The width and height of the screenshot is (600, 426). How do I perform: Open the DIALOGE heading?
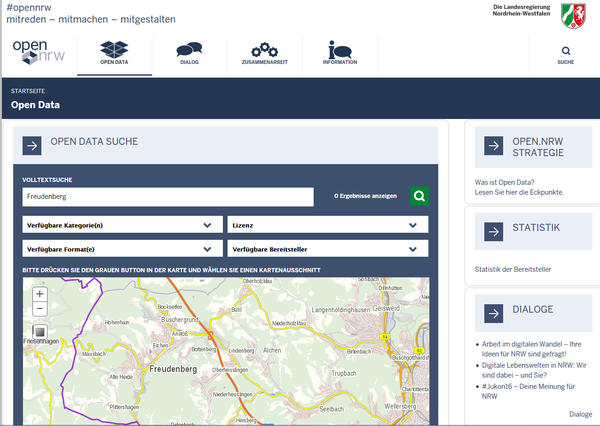point(533,309)
